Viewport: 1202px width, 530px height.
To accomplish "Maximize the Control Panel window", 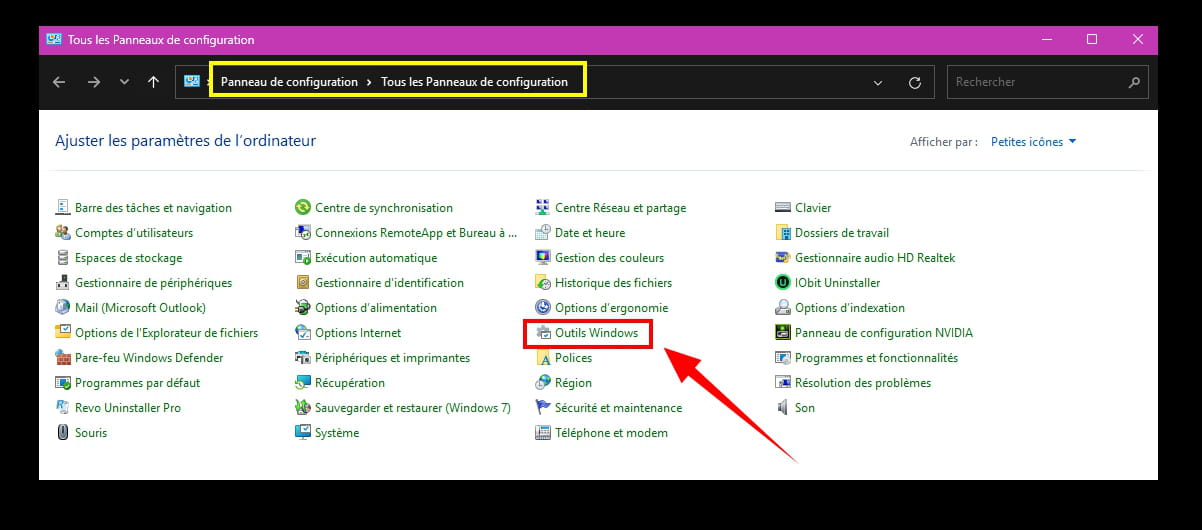I will pyautogui.click(x=1092, y=40).
